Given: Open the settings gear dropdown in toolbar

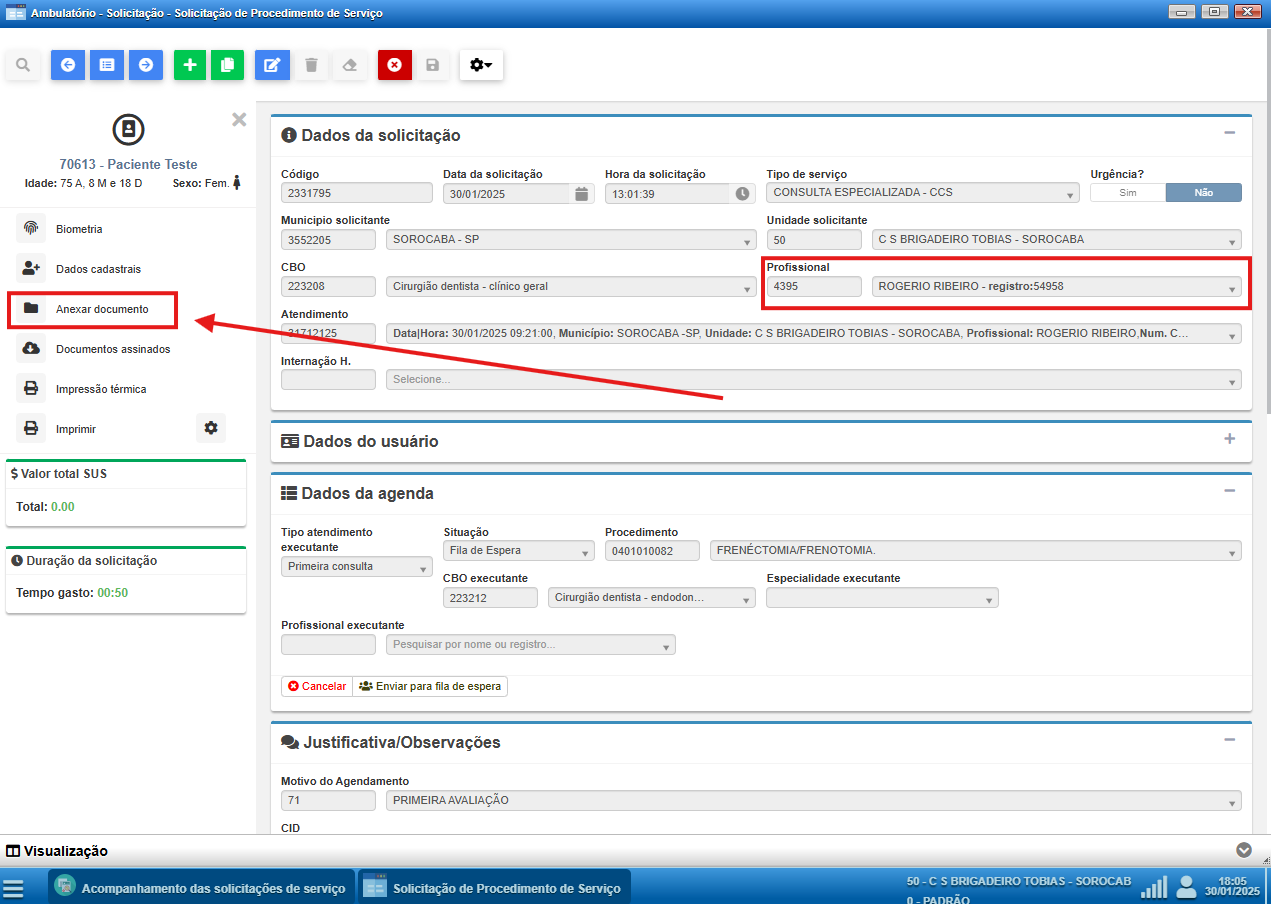Looking at the screenshot, I should (481, 65).
